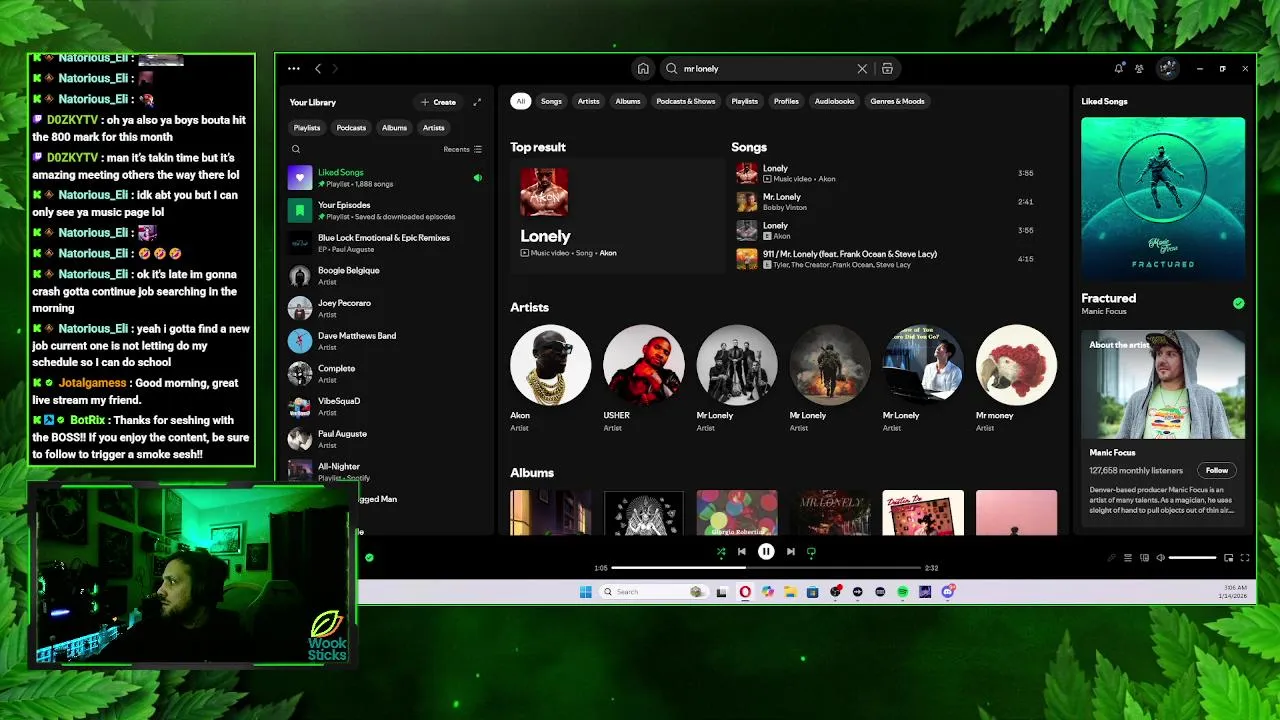Select the Albums search tab
1280x720 pixels.
pos(628,101)
